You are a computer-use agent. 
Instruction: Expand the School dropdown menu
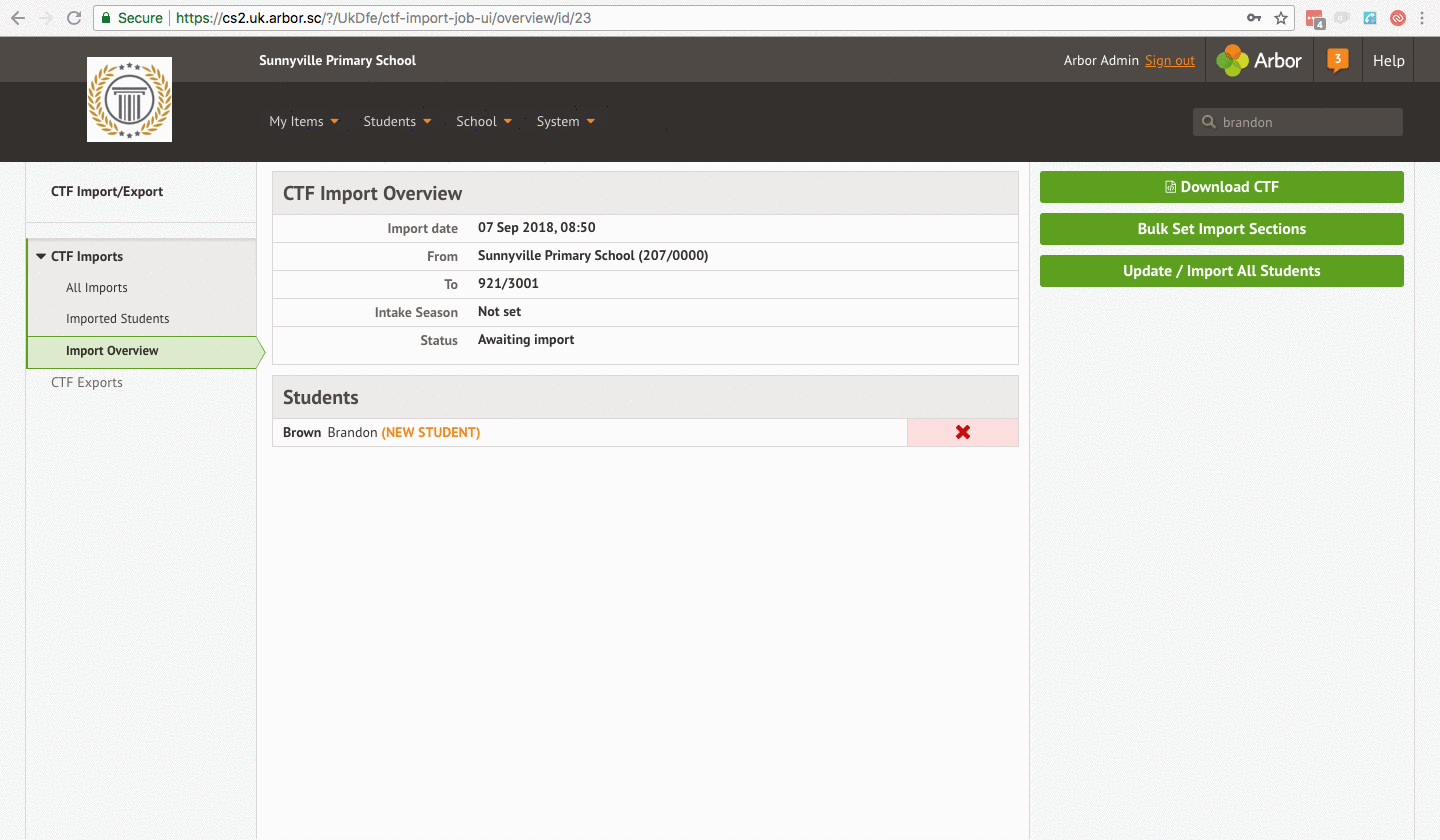coord(483,121)
